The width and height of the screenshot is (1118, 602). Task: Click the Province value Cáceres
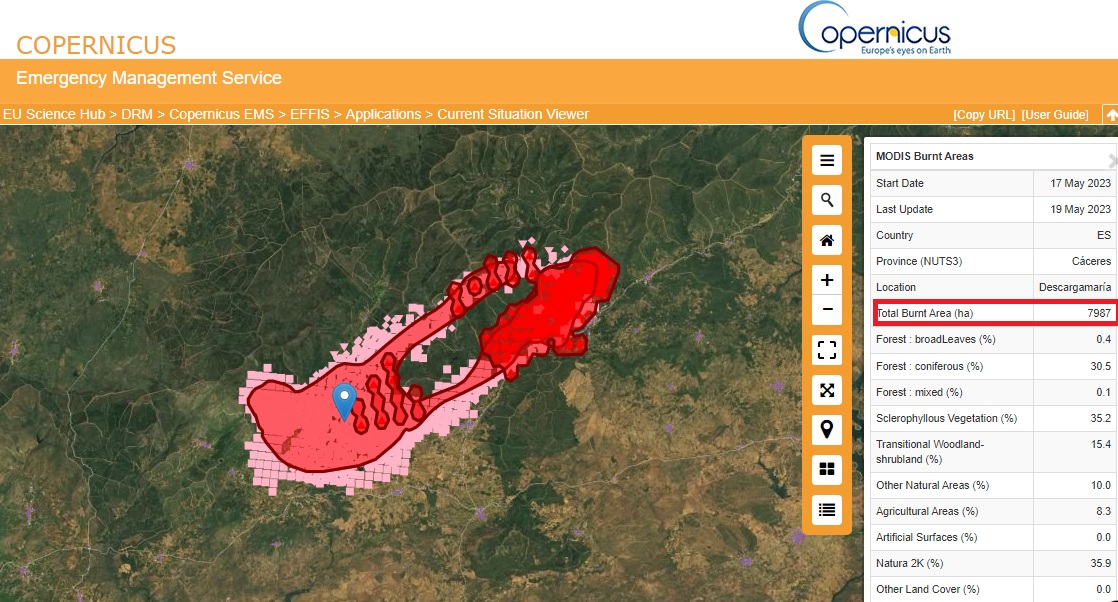(1091, 261)
